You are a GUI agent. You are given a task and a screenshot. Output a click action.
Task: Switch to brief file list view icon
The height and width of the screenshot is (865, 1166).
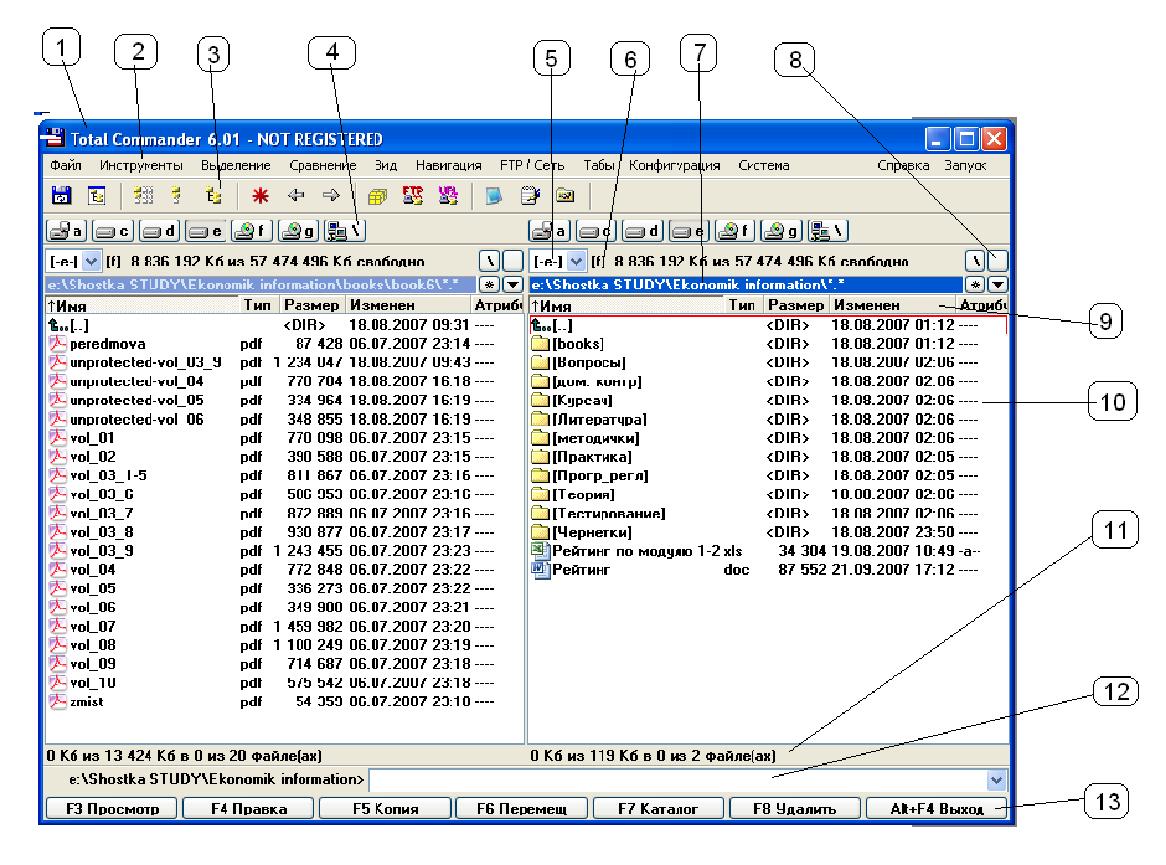[143, 196]
